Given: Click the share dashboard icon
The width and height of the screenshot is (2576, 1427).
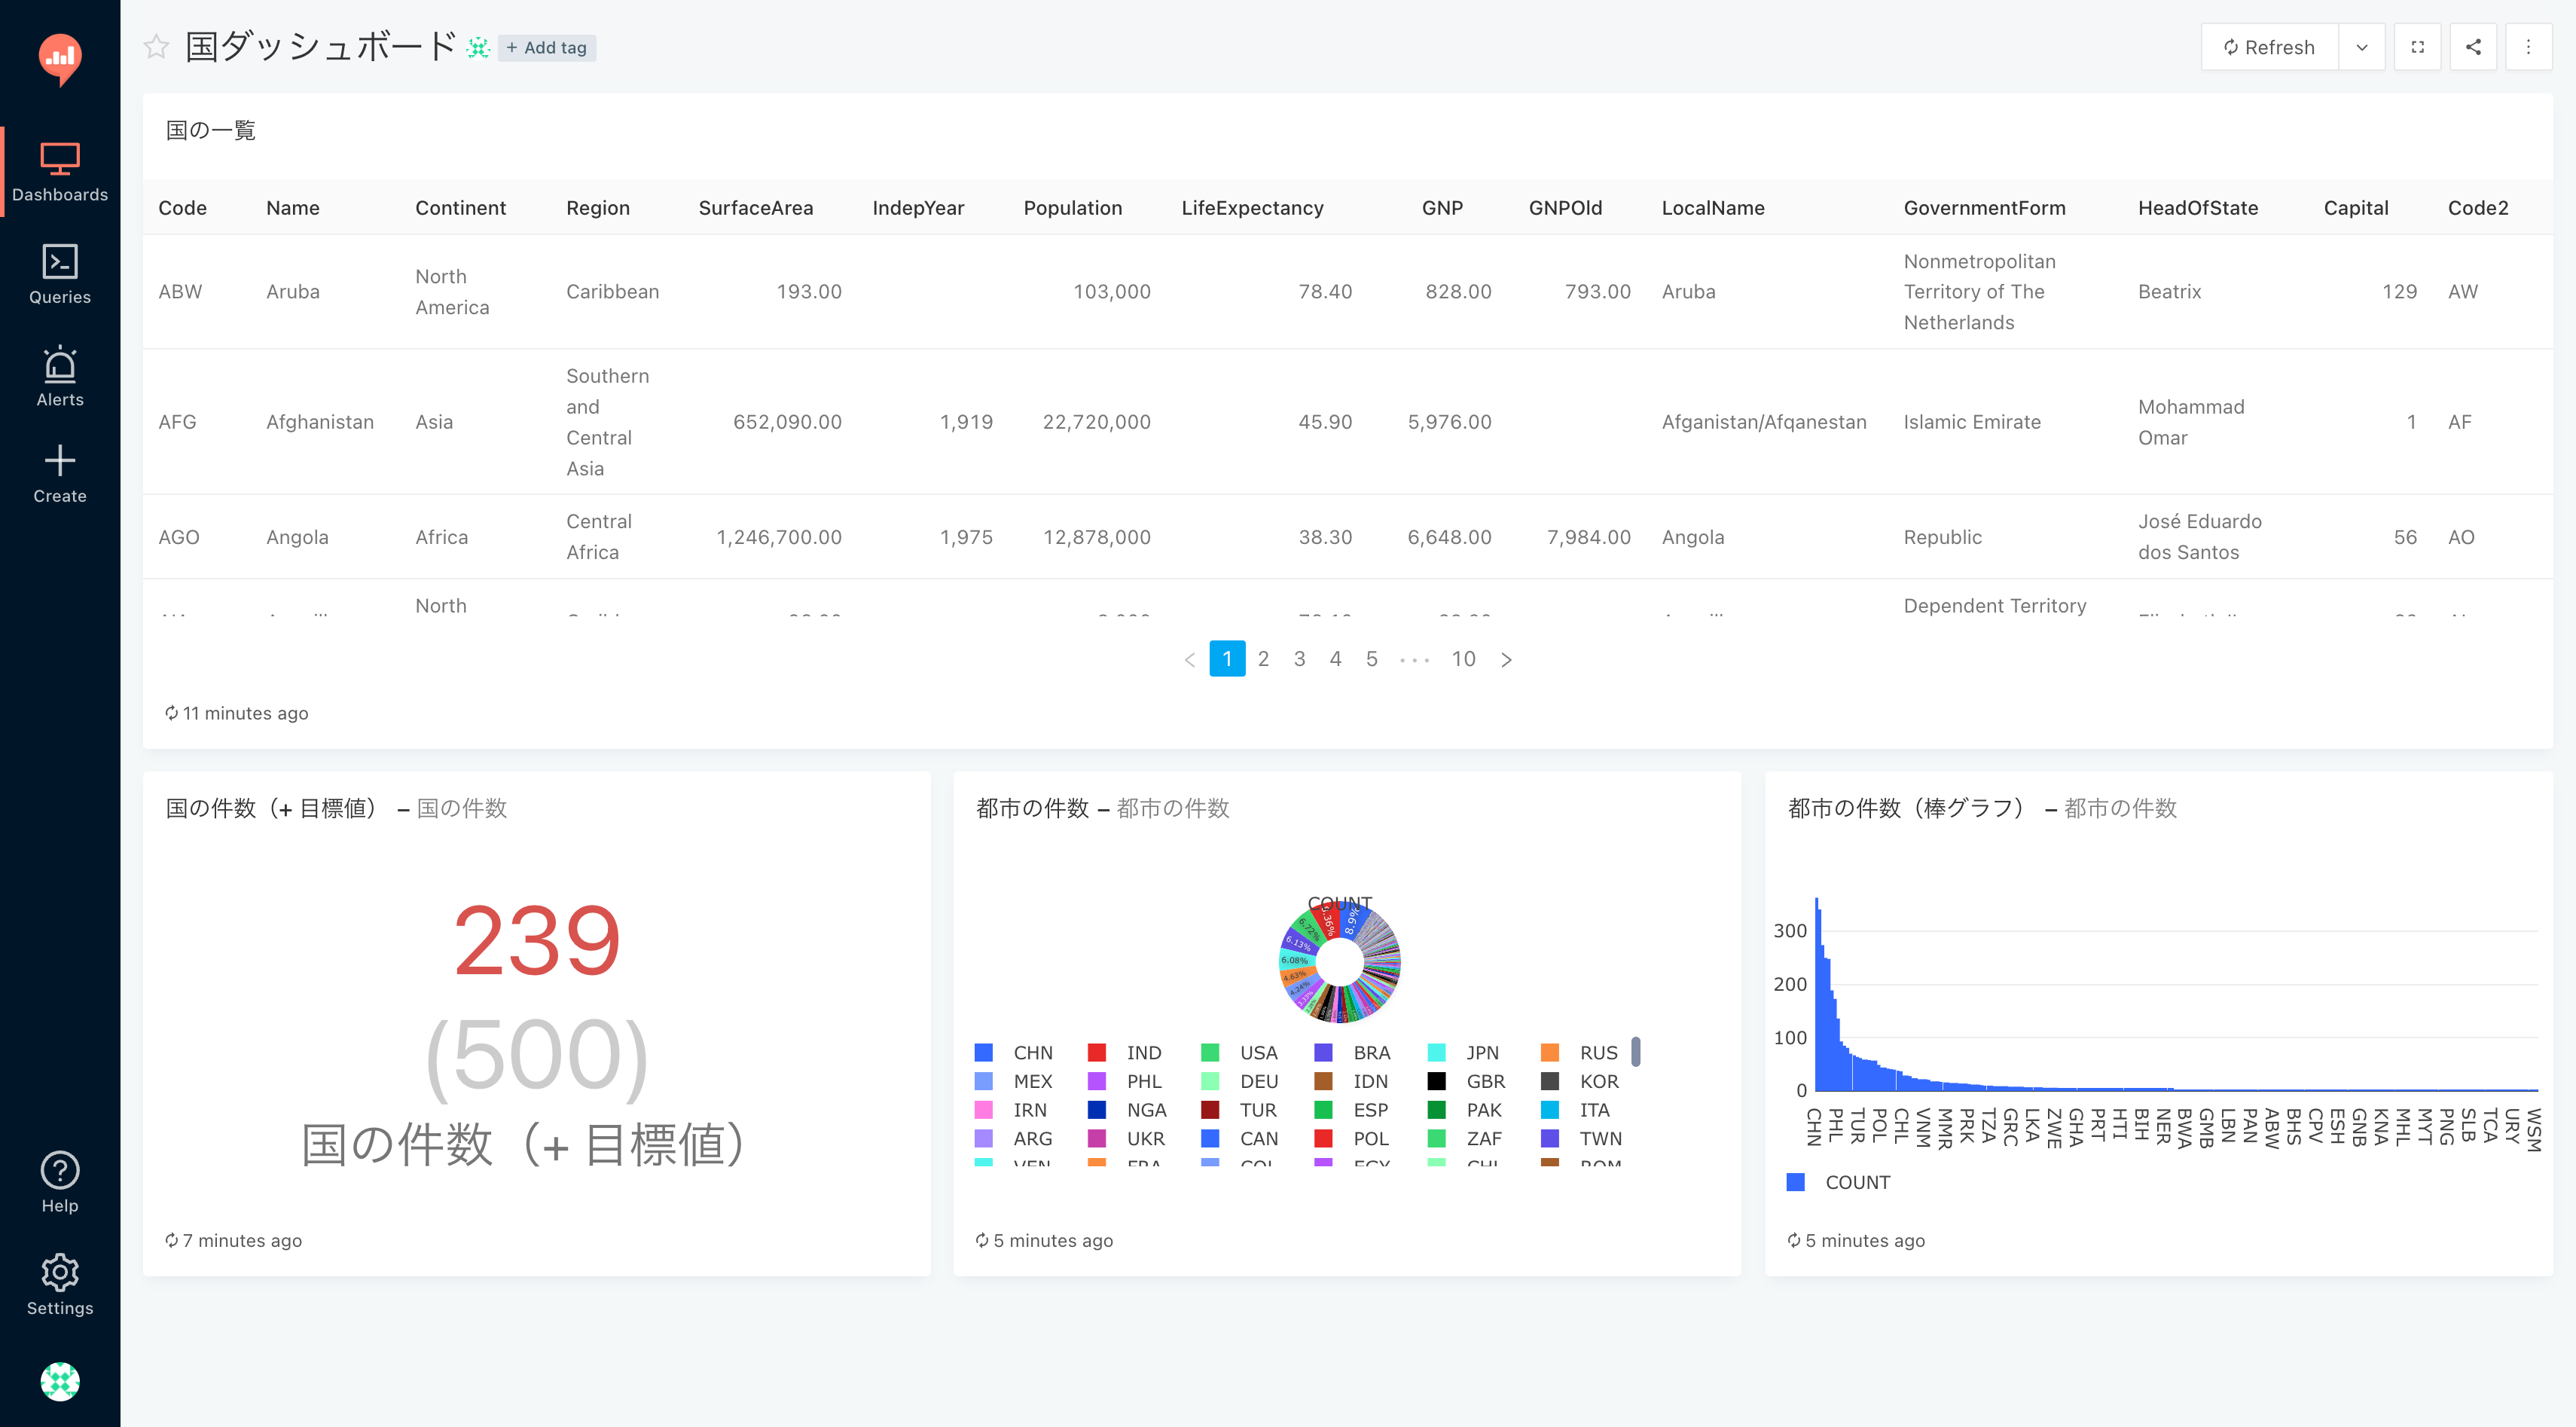Looking at the screenshot, I should 2473,47.
